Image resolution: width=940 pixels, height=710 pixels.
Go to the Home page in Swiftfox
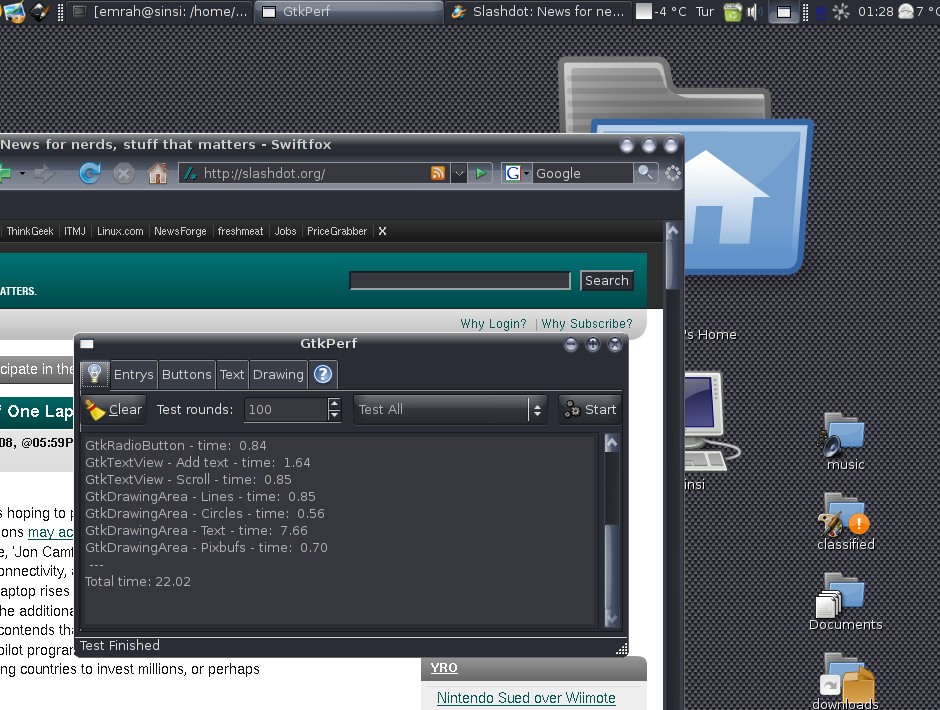158,174
